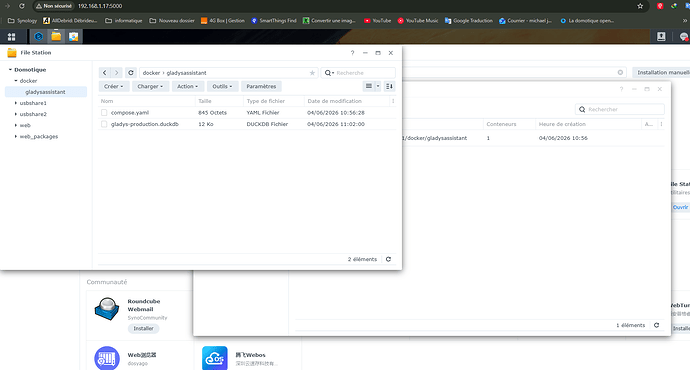Bookmark this page with the browser star
This screenshot has width=690, height=370.
pos(640,6)
